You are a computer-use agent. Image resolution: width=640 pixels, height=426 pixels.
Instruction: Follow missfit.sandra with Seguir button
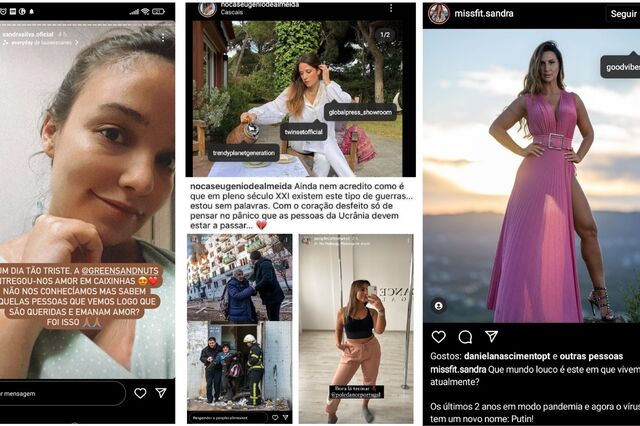622,14
